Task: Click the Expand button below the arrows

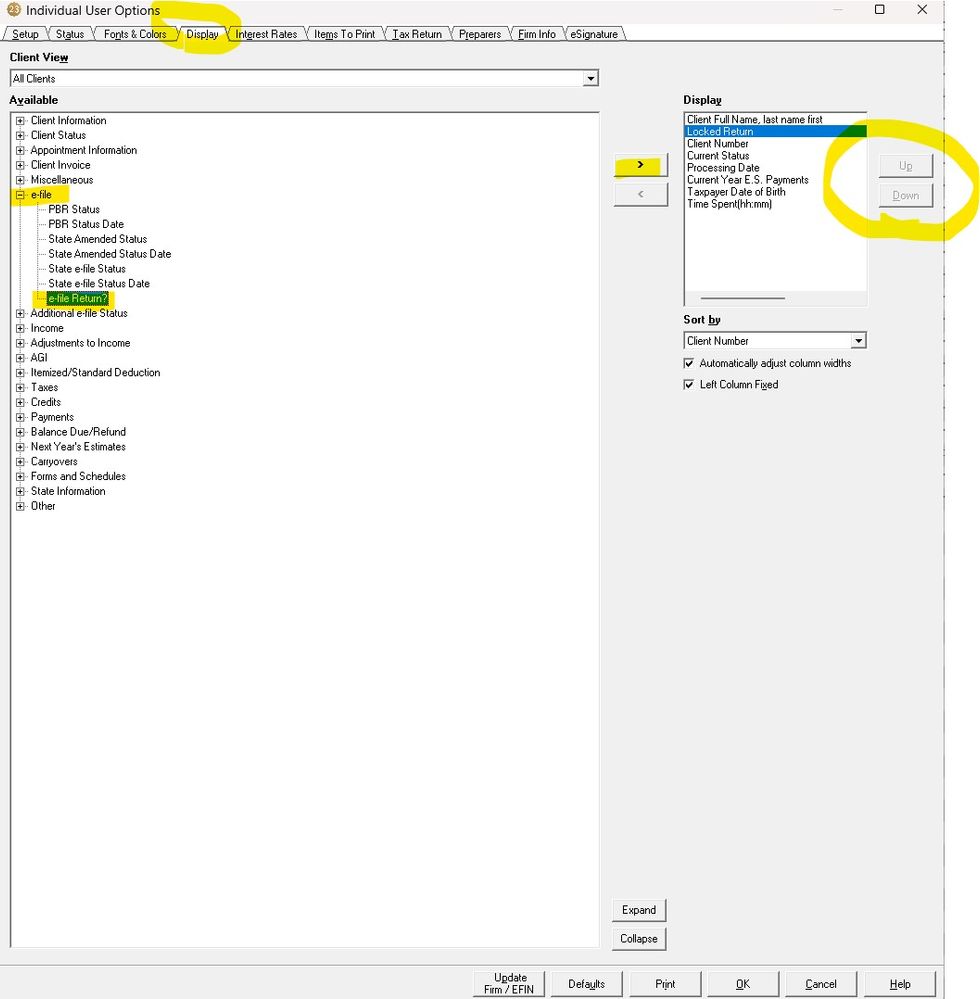Action: pos(639,910)
